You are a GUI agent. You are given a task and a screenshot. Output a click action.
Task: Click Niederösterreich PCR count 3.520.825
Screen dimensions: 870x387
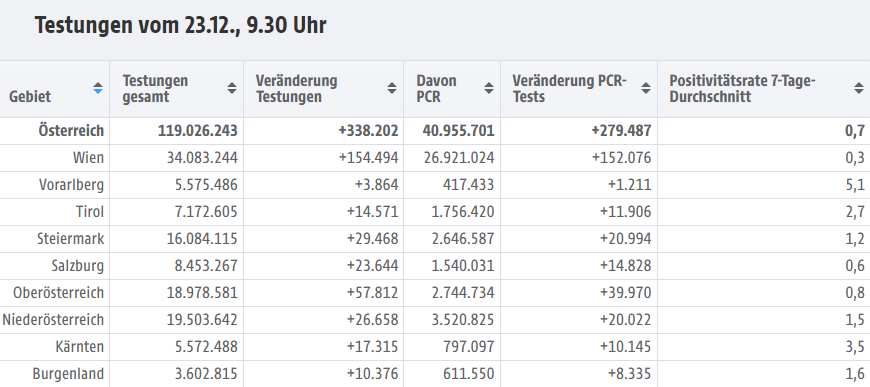tap(463, 320)
